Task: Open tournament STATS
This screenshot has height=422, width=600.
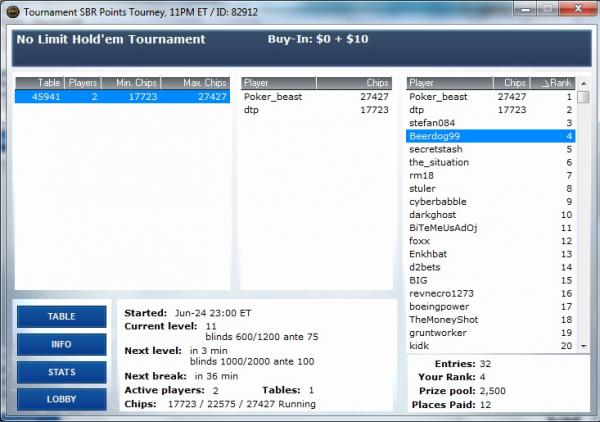Action: click(x=61, y=372)
